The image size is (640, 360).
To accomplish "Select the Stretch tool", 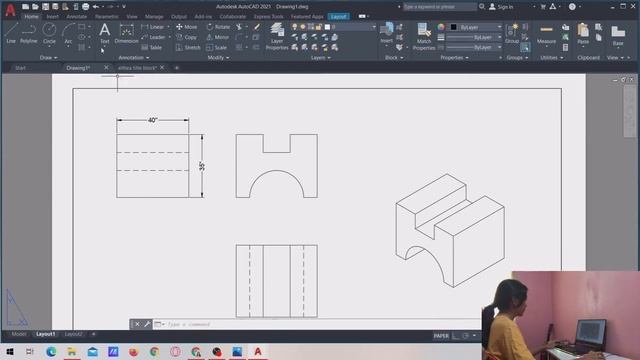I will click(x=188, y=47).
